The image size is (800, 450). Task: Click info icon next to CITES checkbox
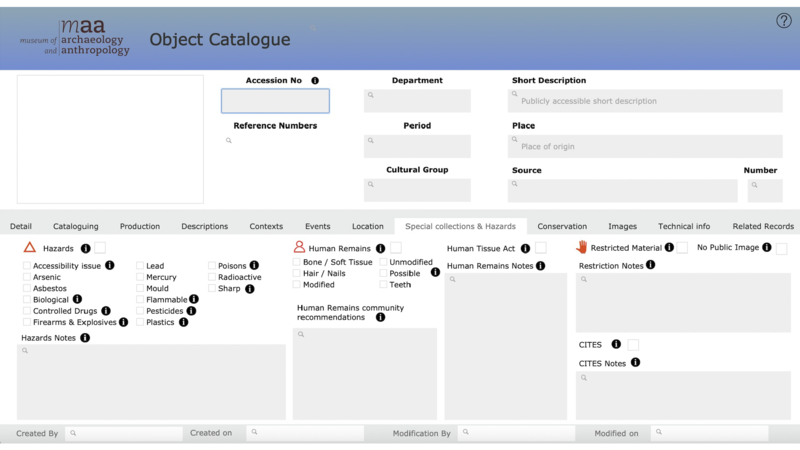pos(616,344)
